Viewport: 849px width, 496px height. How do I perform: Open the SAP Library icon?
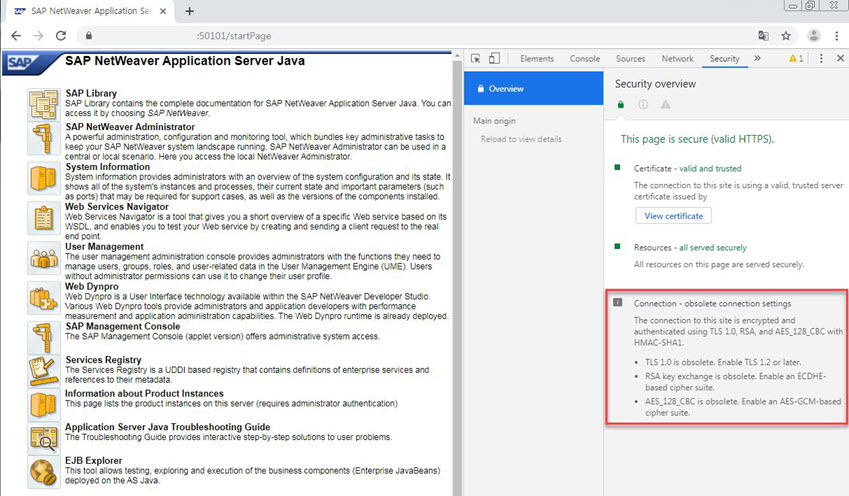tap(43, 104)
